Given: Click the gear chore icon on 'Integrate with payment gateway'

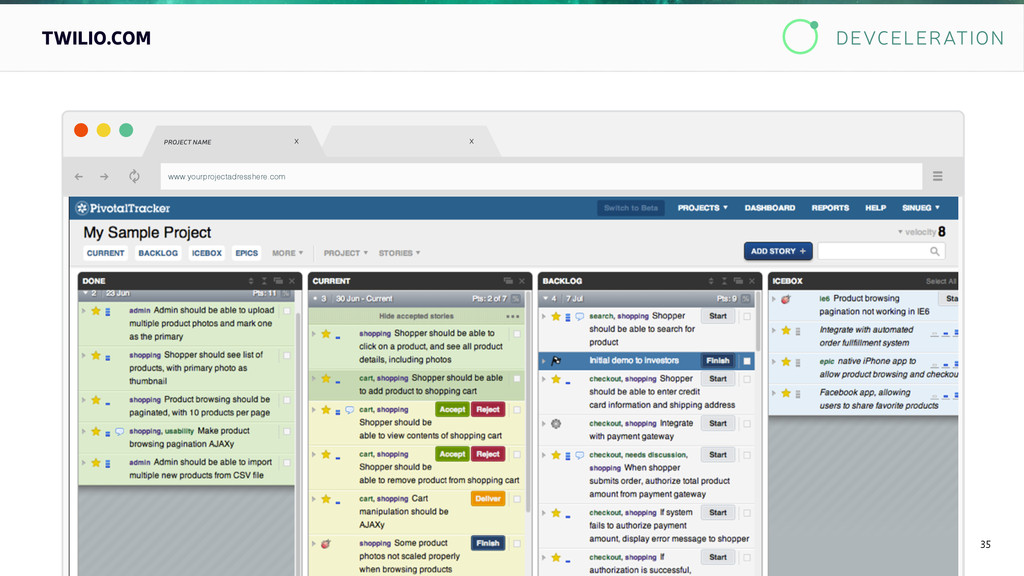Looking at the screenshot, I should click(556, 424).
